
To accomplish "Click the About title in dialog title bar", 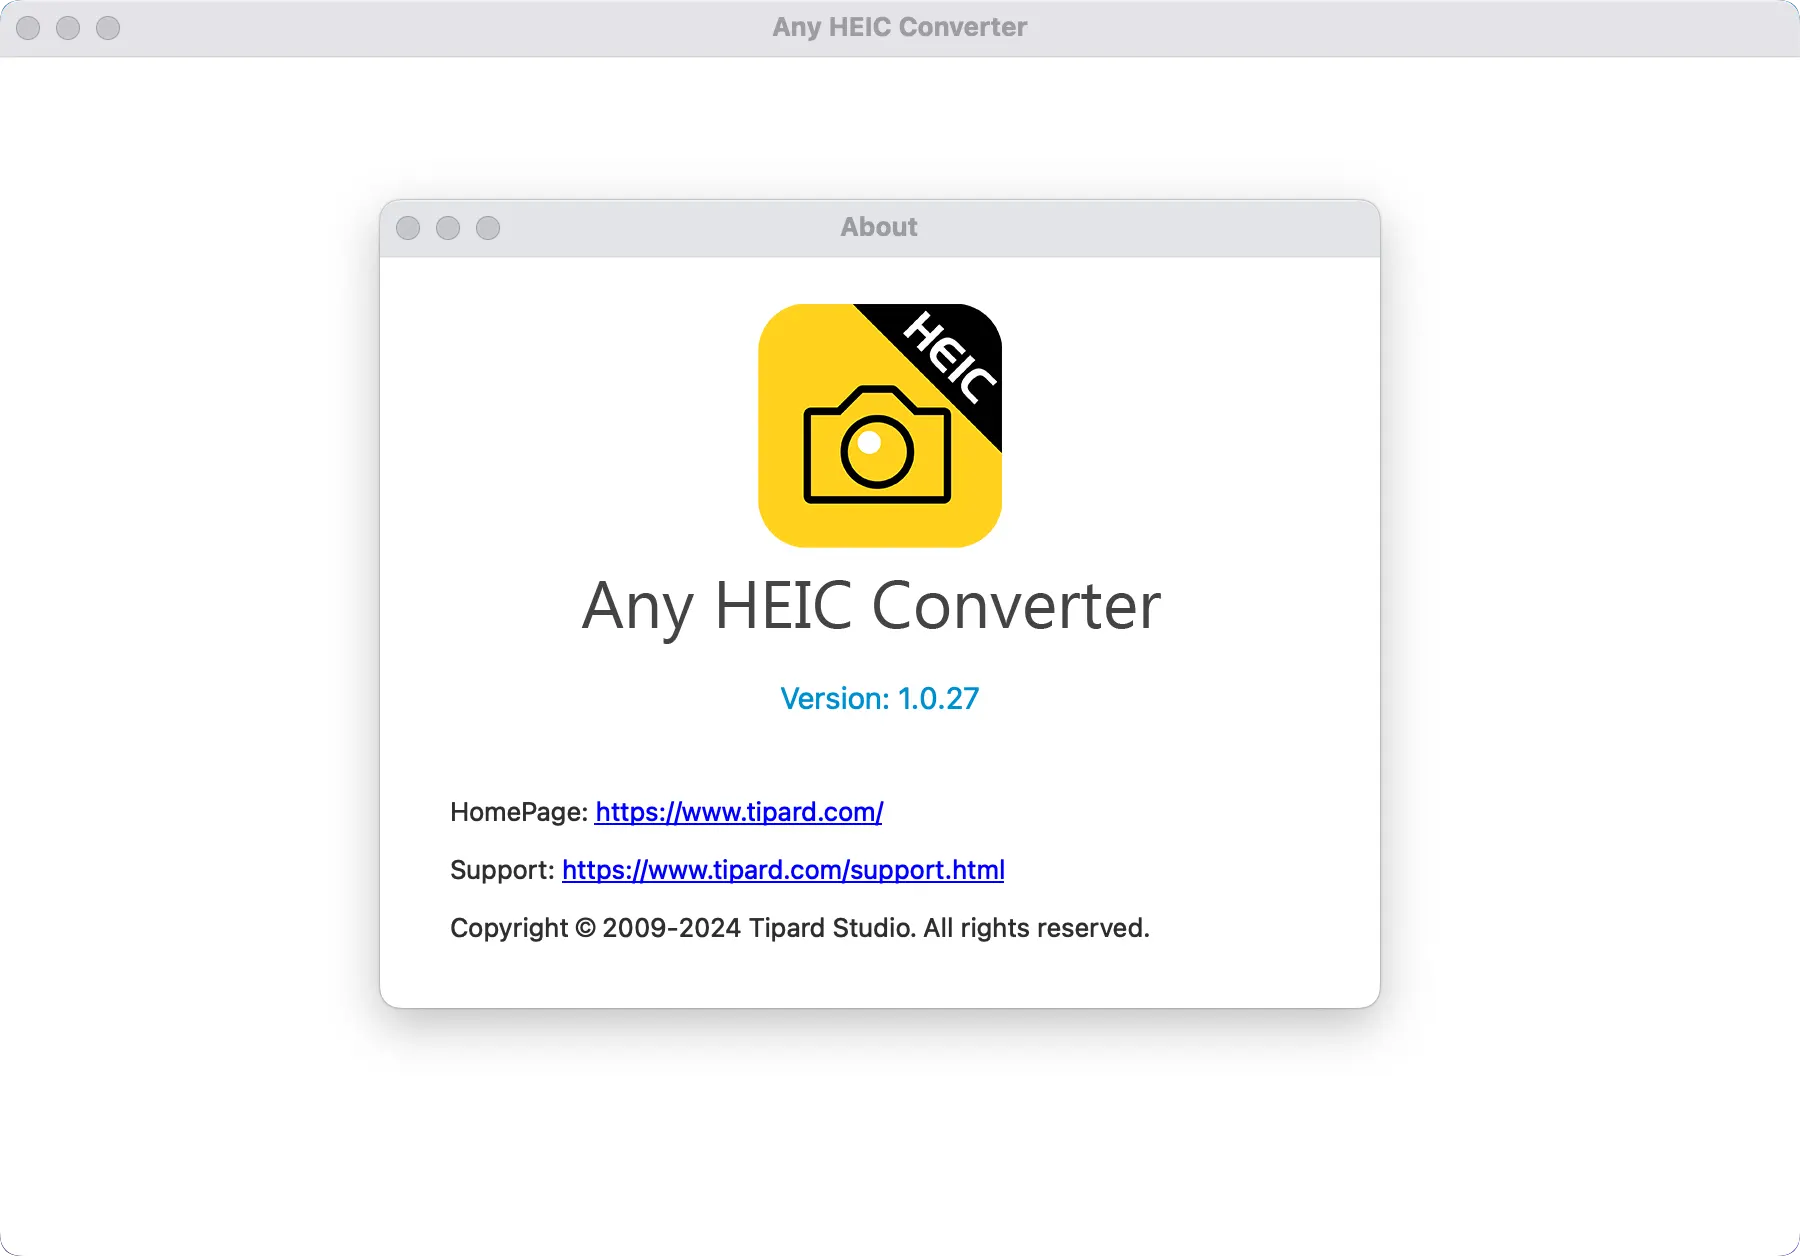I will [x=878, y=227].
